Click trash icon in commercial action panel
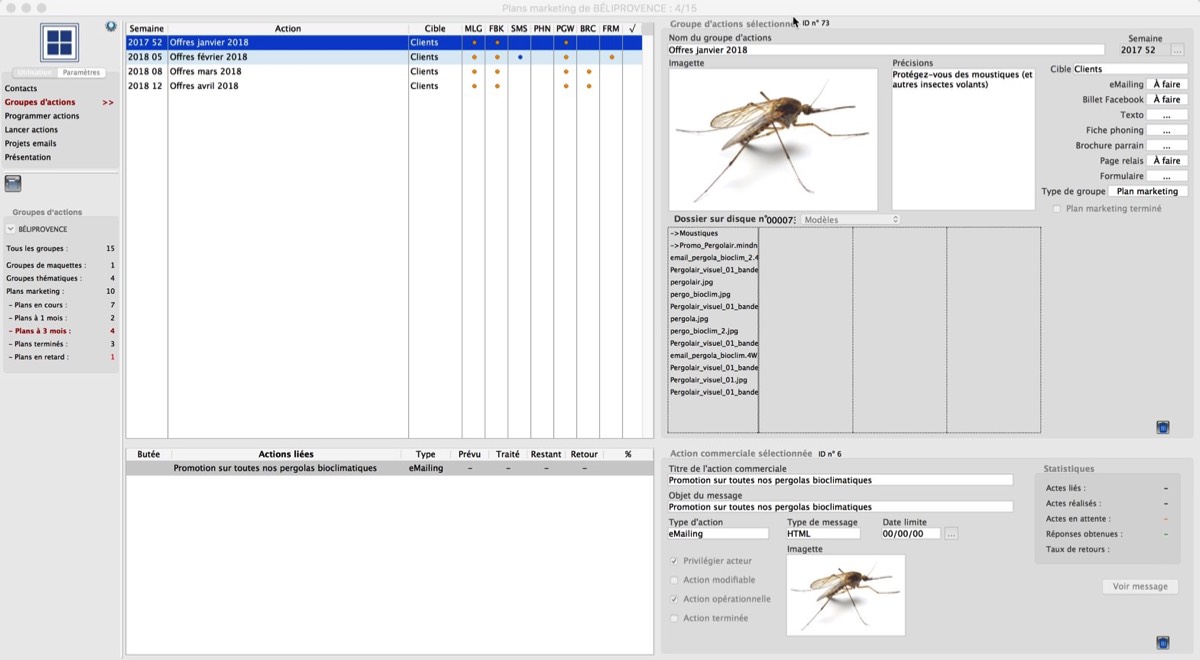This screenshot has width=1200, height=660. (x=1163, y=642)
